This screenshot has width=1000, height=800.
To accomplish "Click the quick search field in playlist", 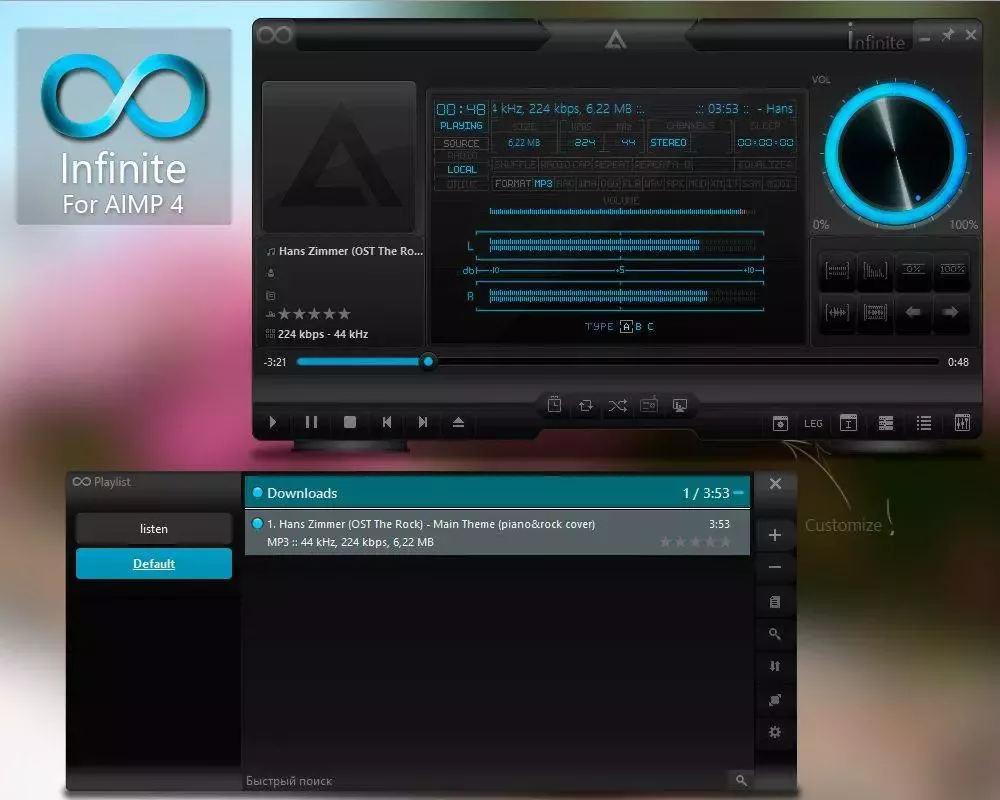I will (480, 780).
